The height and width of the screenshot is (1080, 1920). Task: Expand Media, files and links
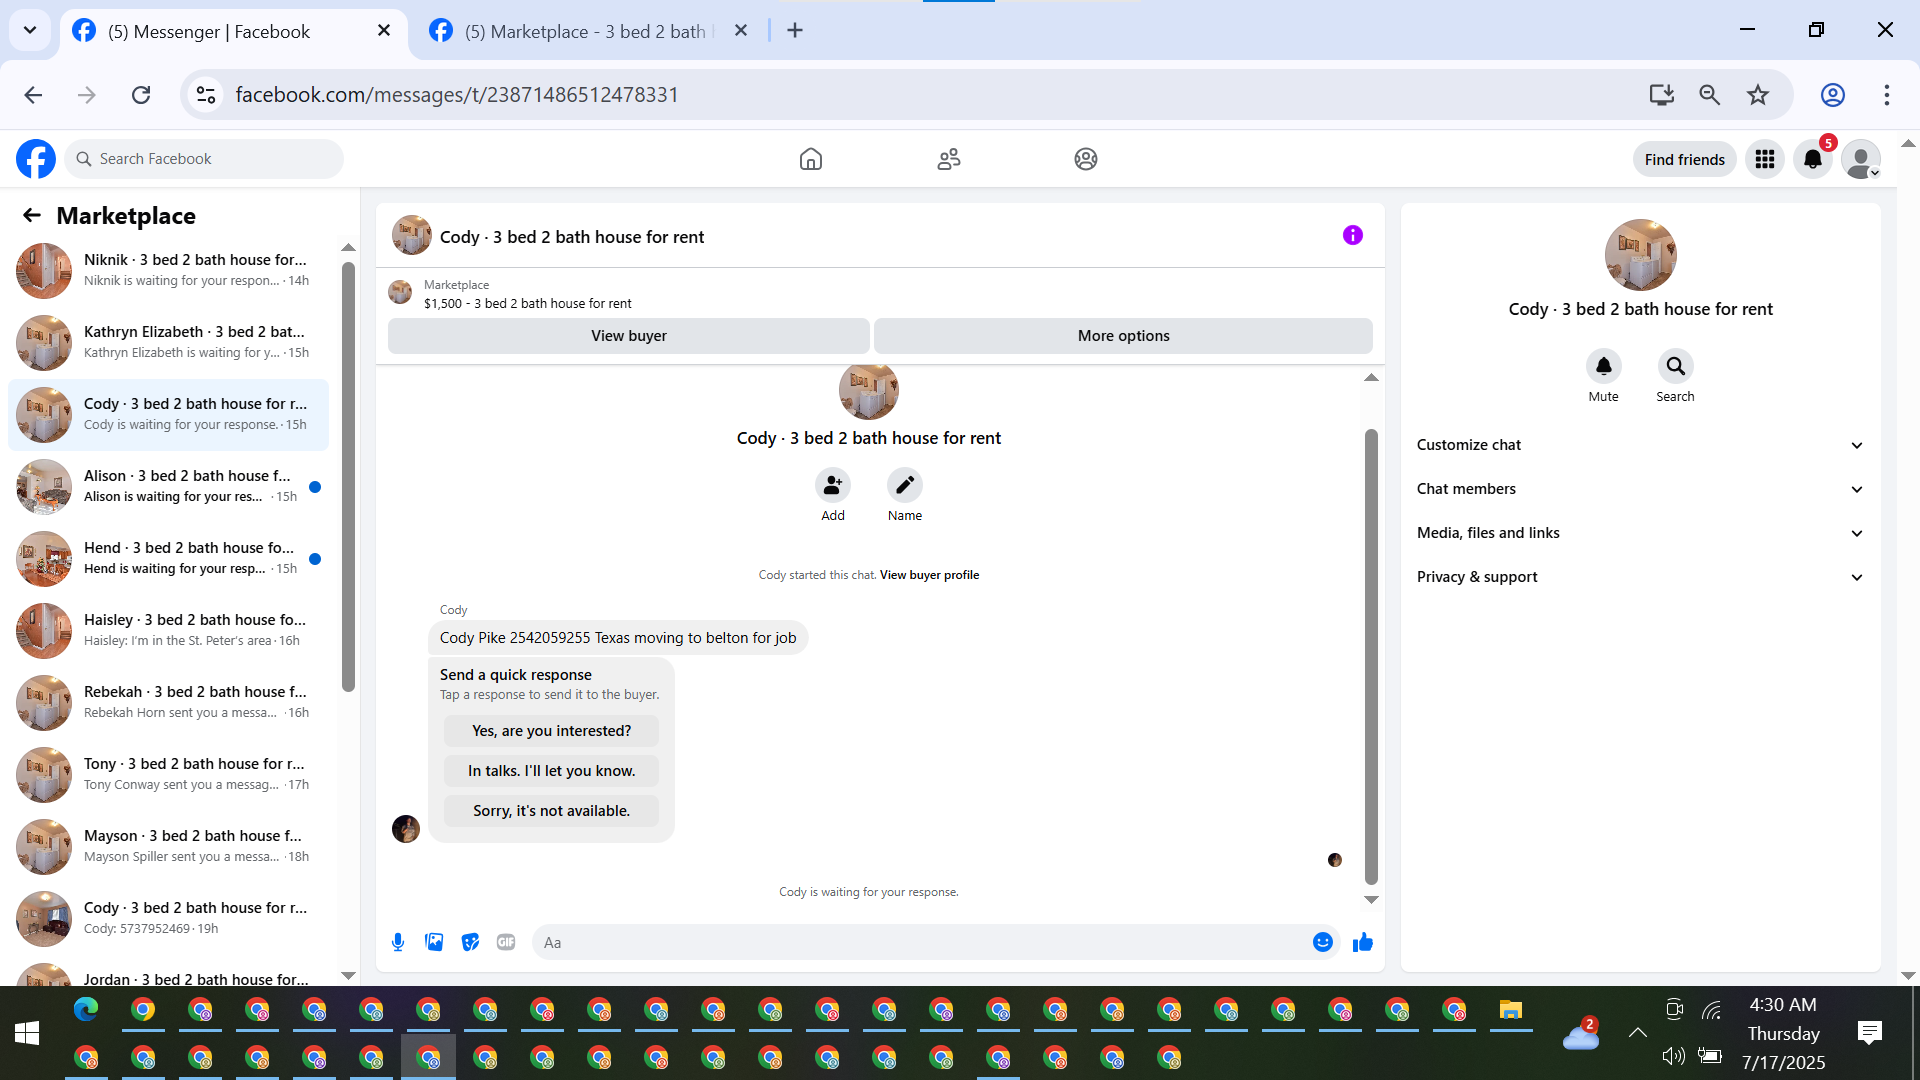[x=1640, y=533]
